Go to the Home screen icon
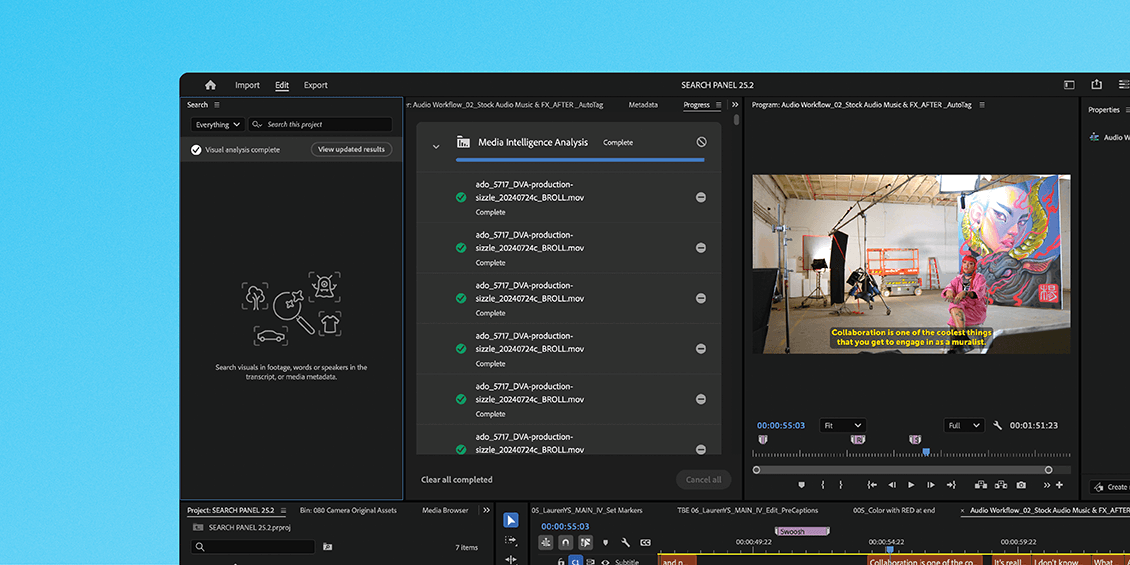 pos(210,85)
